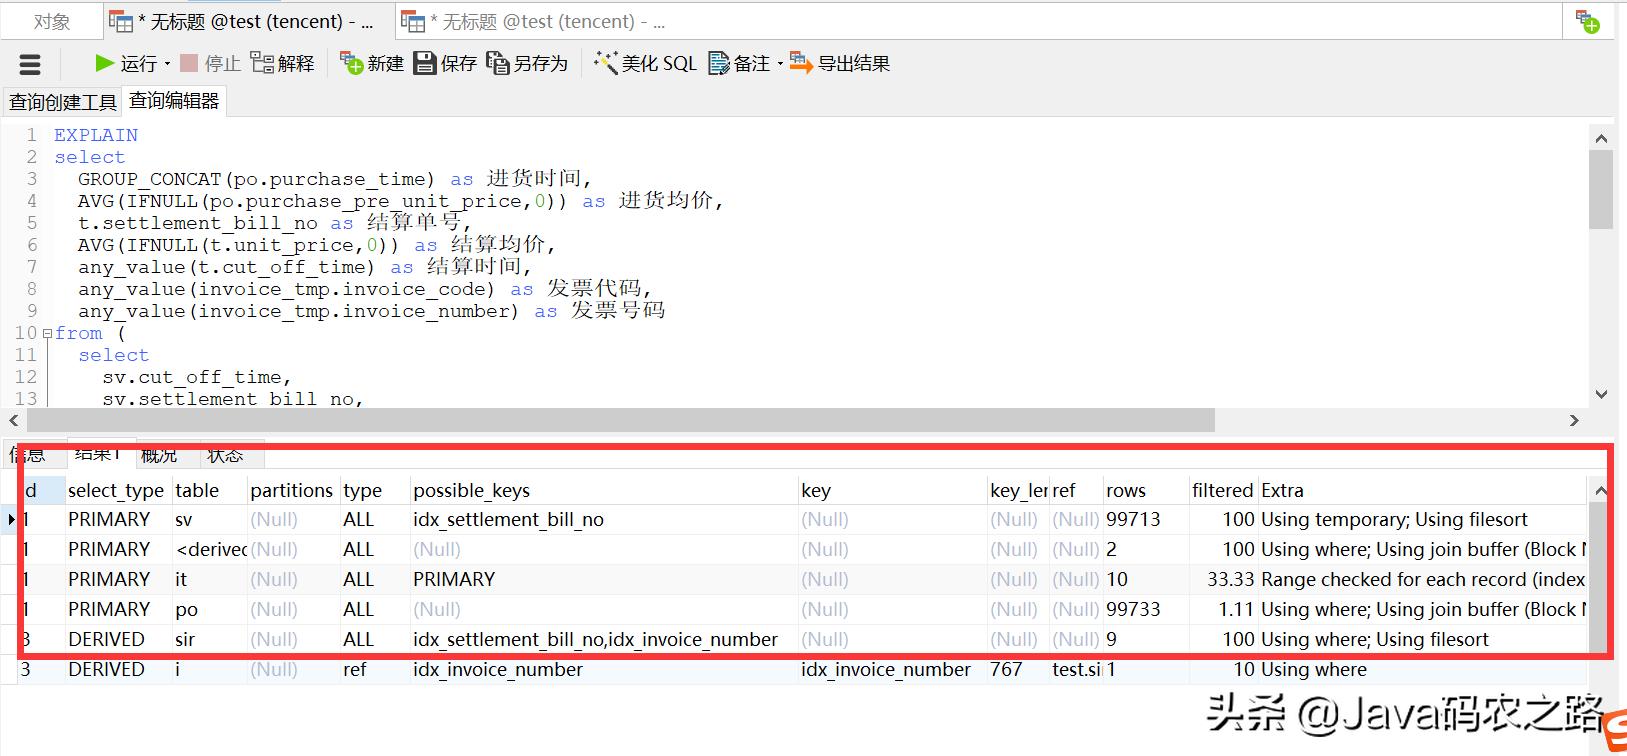Click Save As (另存为) icon

click(x=497, y=64)
